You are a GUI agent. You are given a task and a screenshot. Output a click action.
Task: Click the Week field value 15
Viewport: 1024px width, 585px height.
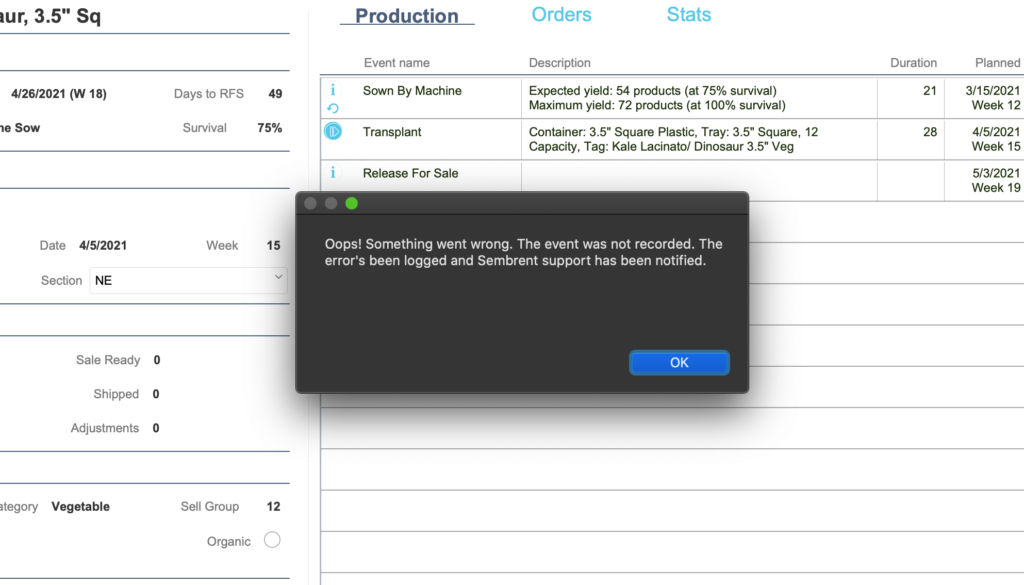[x=273, y=245]
